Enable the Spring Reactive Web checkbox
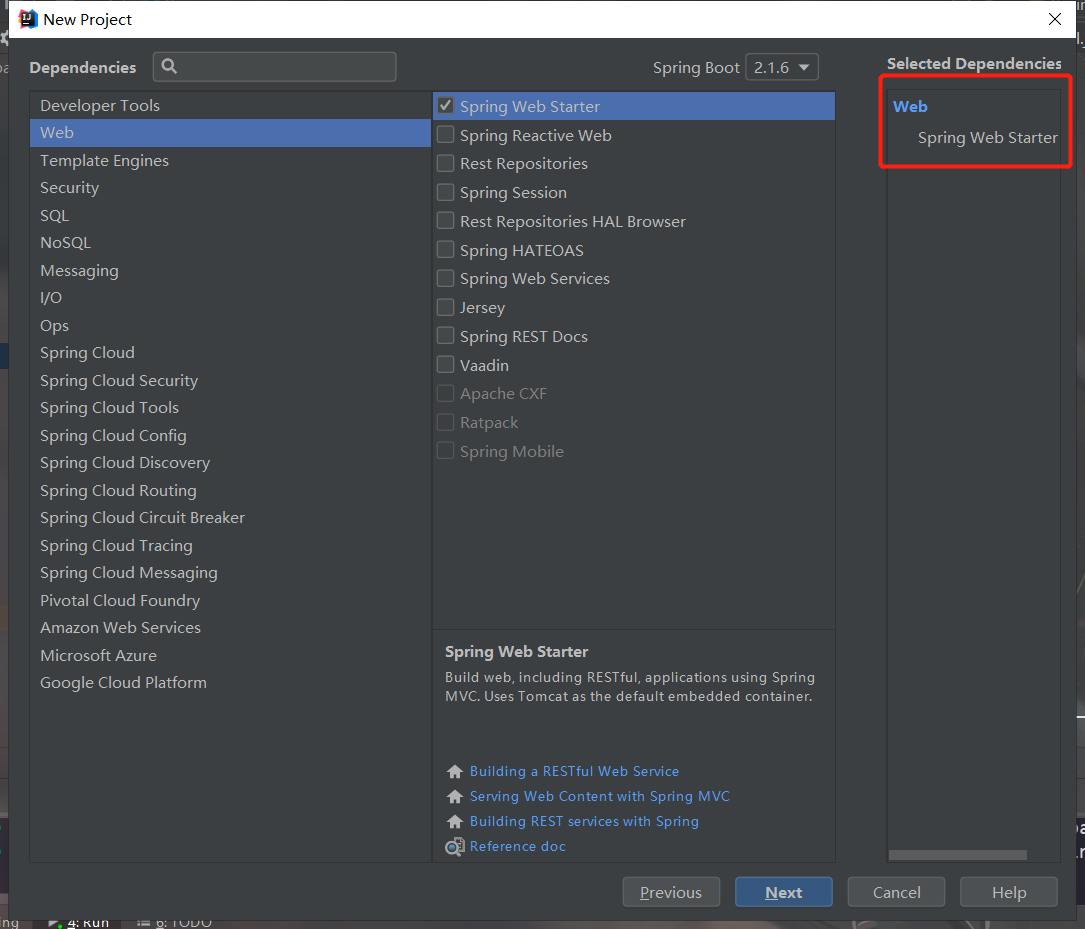1085x929 pixels. pos(446,134)
